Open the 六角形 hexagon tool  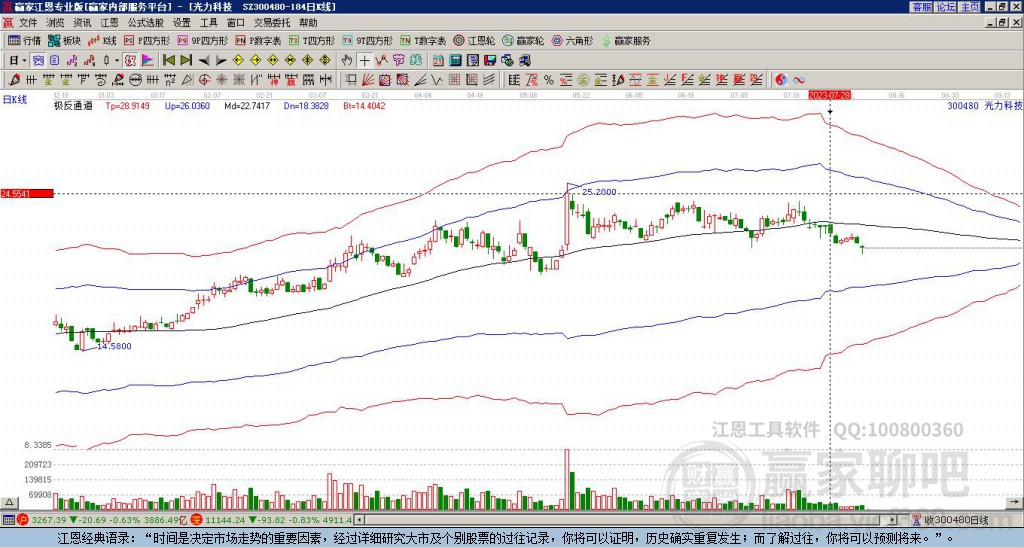(573, 40)
